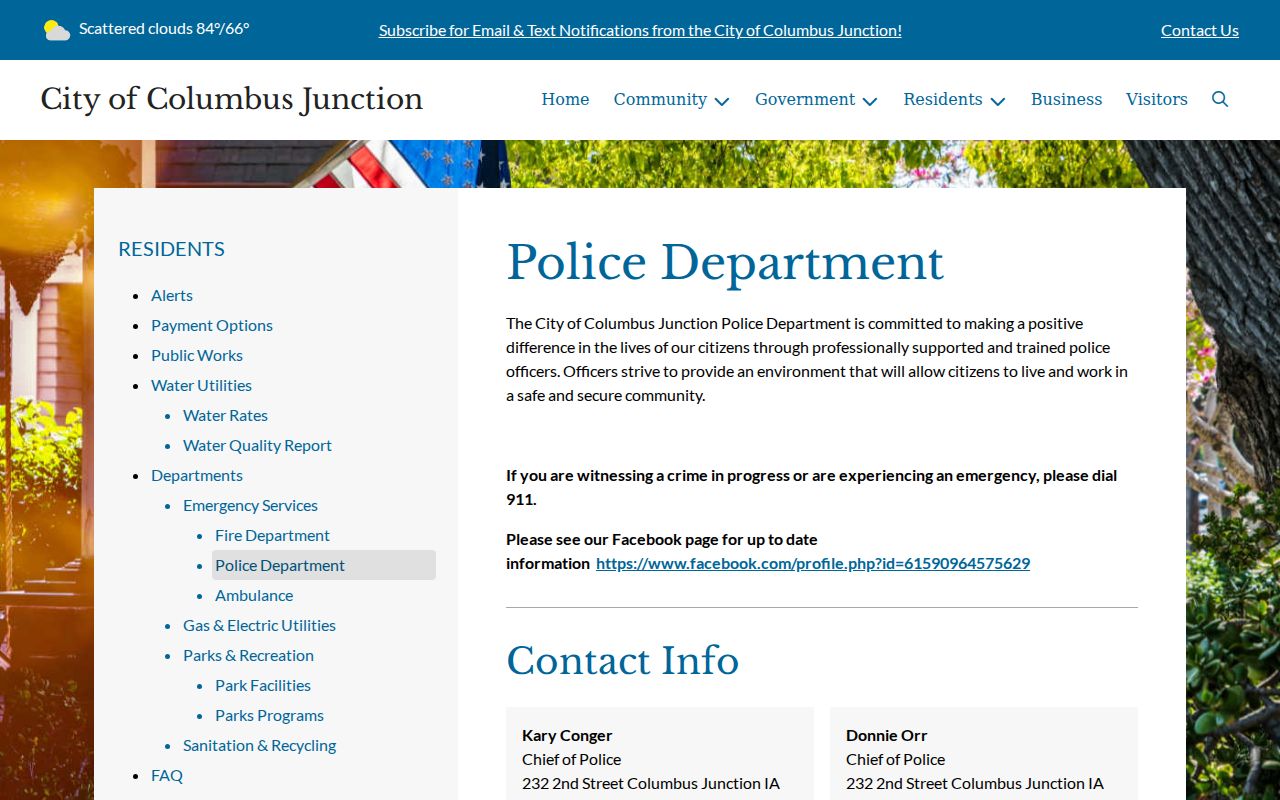Viewport: 1280px width, 800px height.
Task: View the Water Rates page
Action: click(x=225, y=415)
